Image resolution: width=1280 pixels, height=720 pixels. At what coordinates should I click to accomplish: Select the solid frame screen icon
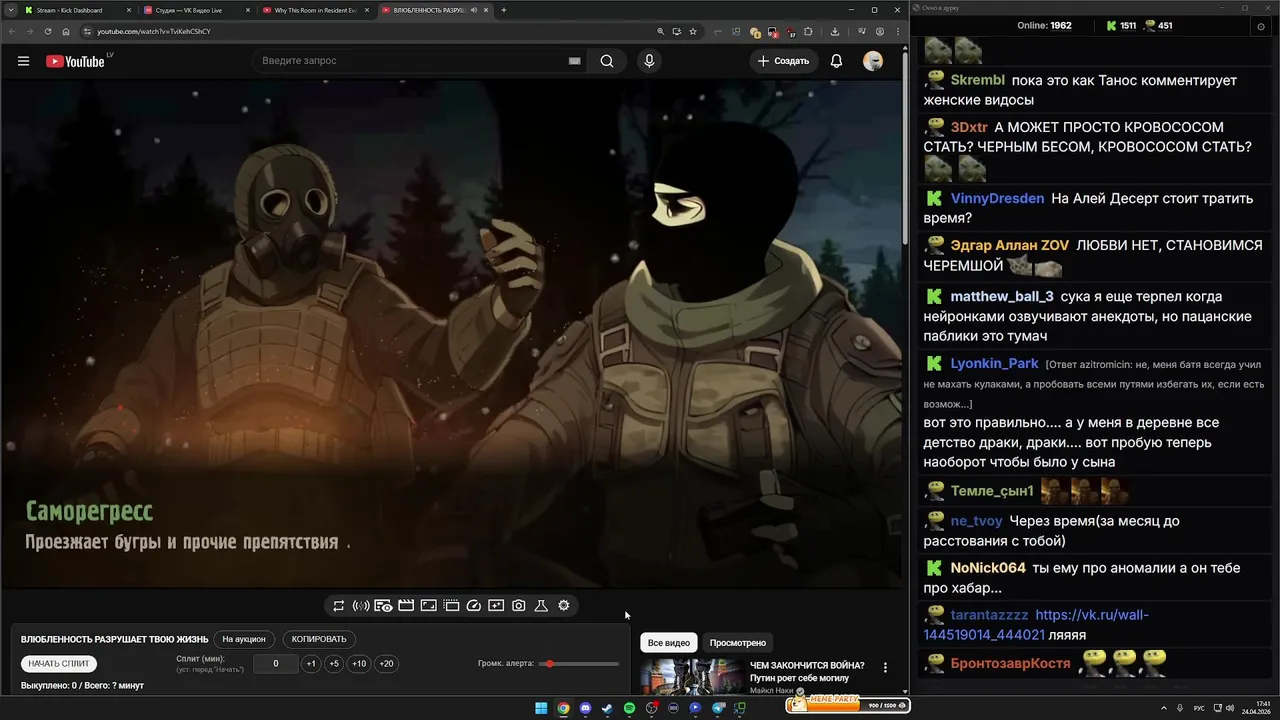click(x=428, y=605)
